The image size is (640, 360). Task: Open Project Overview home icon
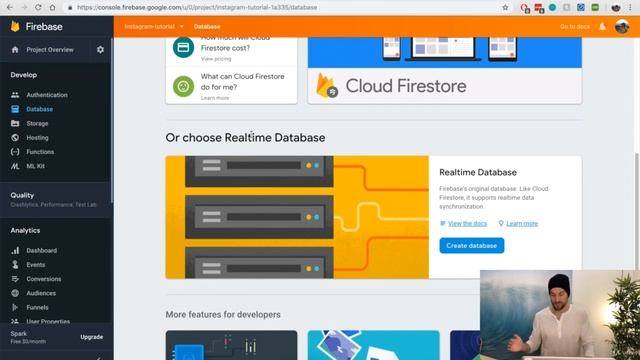(15, 50)
